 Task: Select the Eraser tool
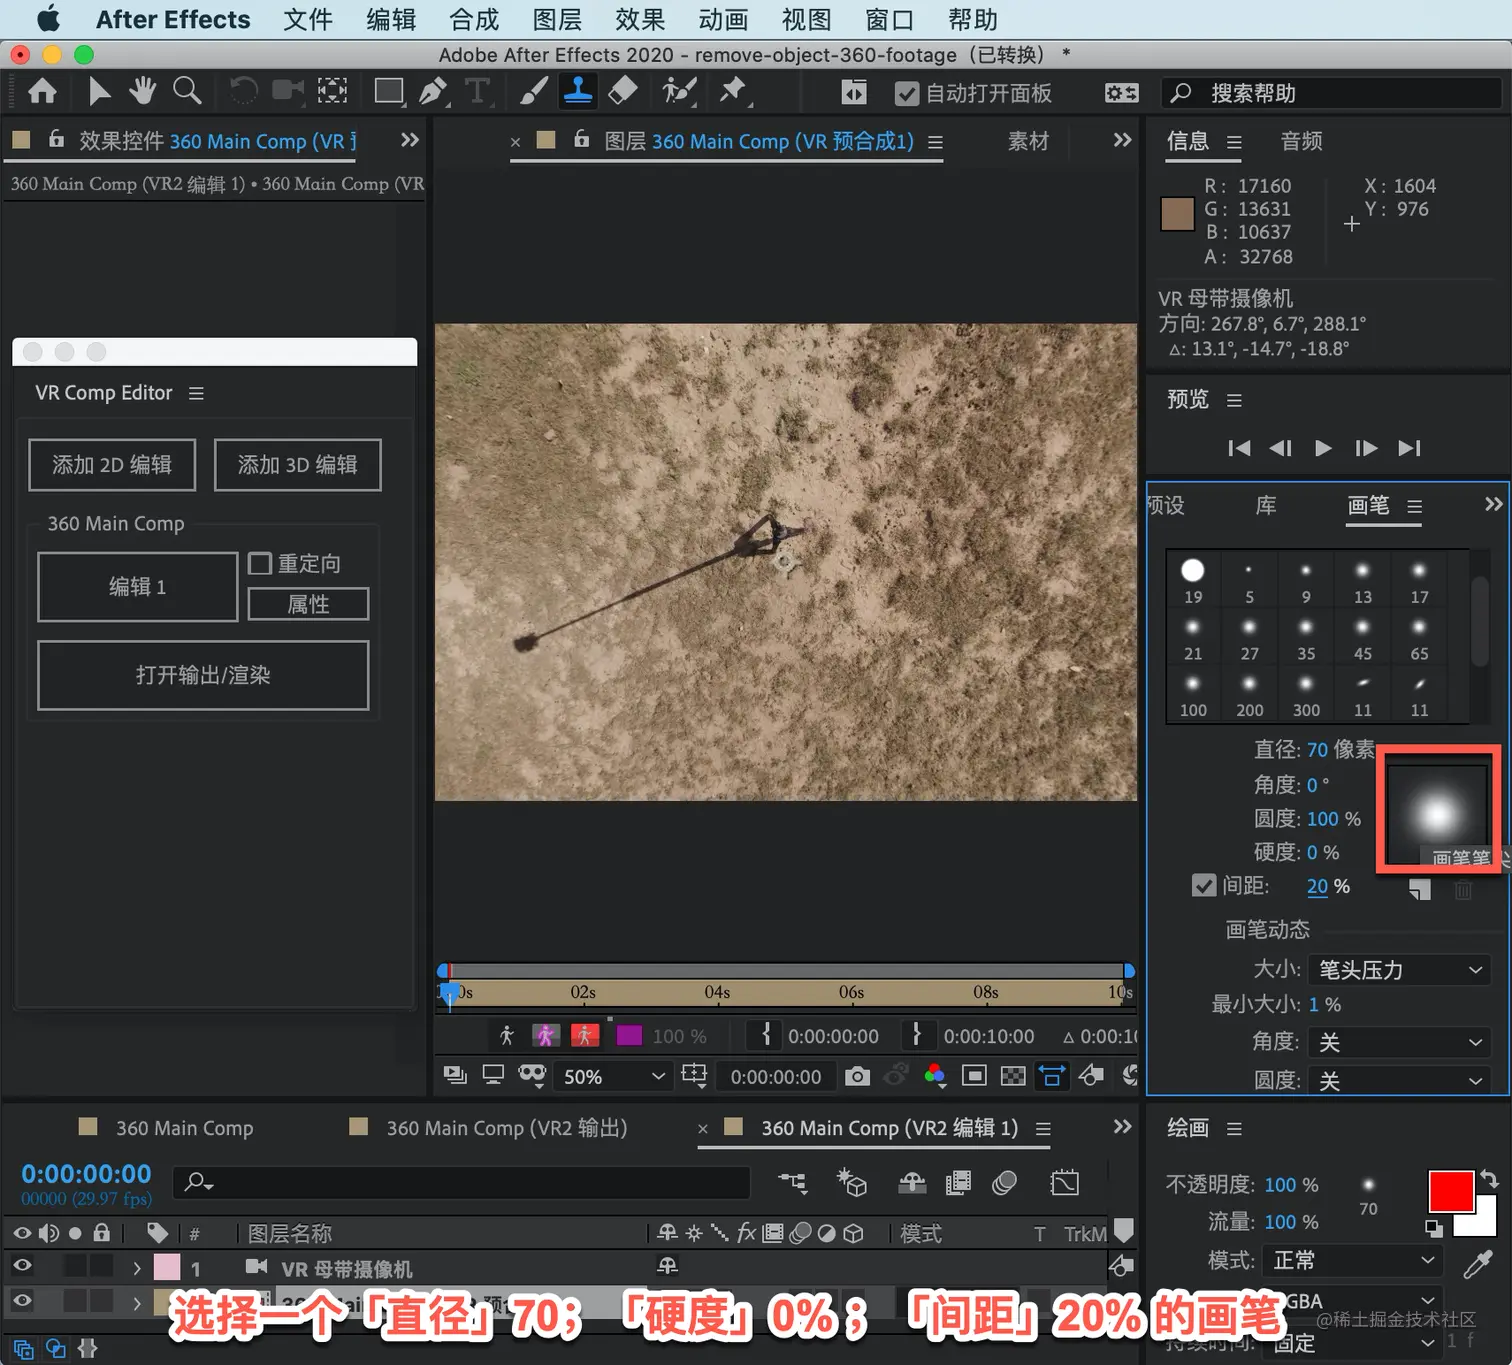coord(622,92)
